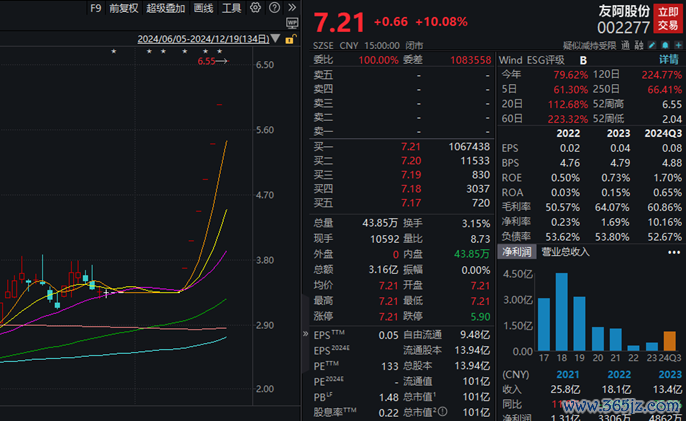This screenshot has width=686, height=421.
Task: Set a price alert with bell icon
Action: [x=665, y=46]
